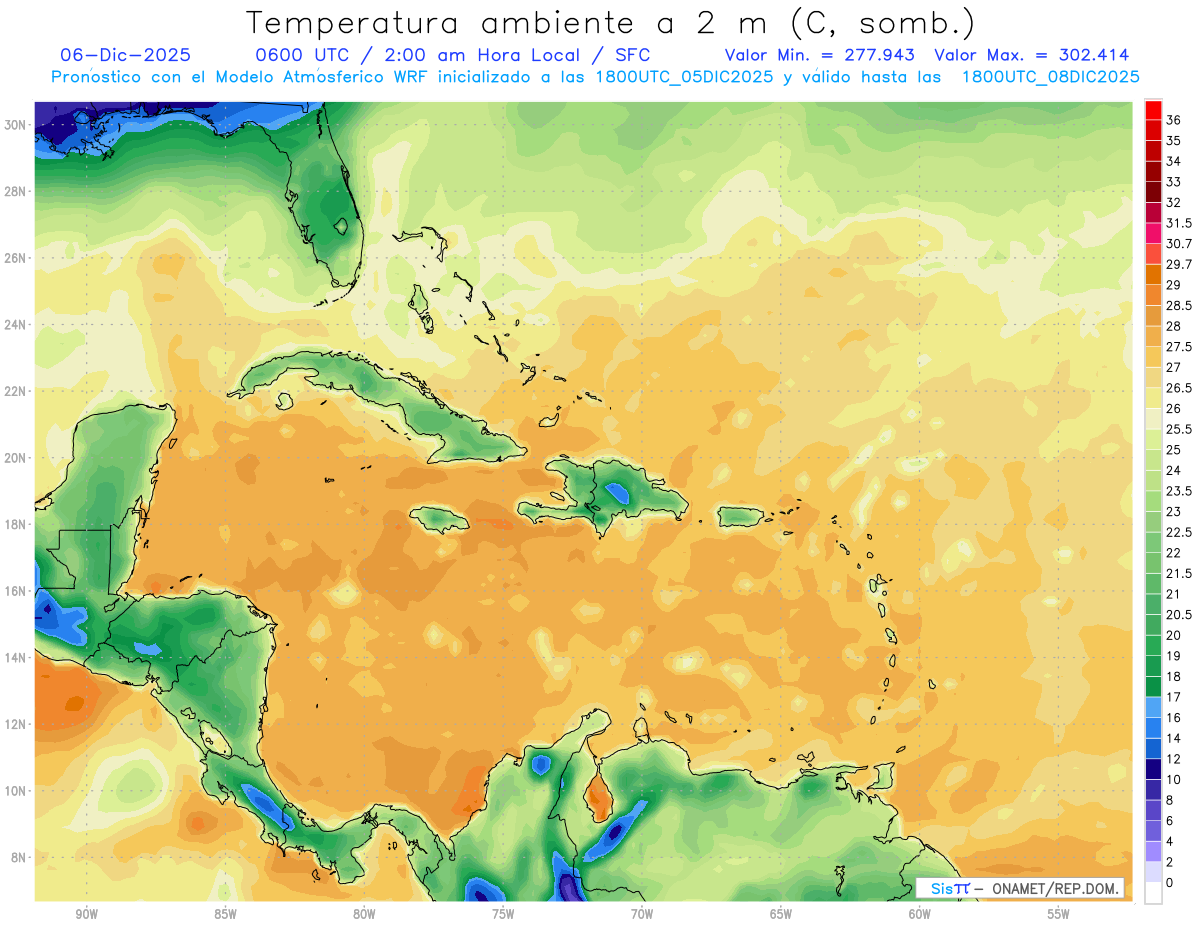Click the "0600 UTC / 2:00 am Hora Local" text
Image resolution: width=1200 pixels, height=927 pixels.
click(x=422, y=55)
